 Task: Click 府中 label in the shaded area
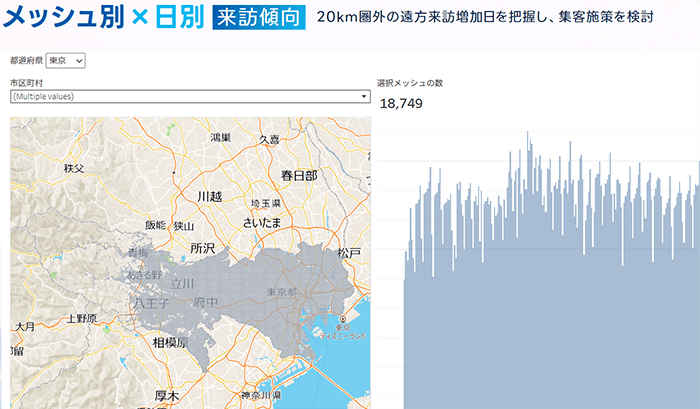[205, 303]
